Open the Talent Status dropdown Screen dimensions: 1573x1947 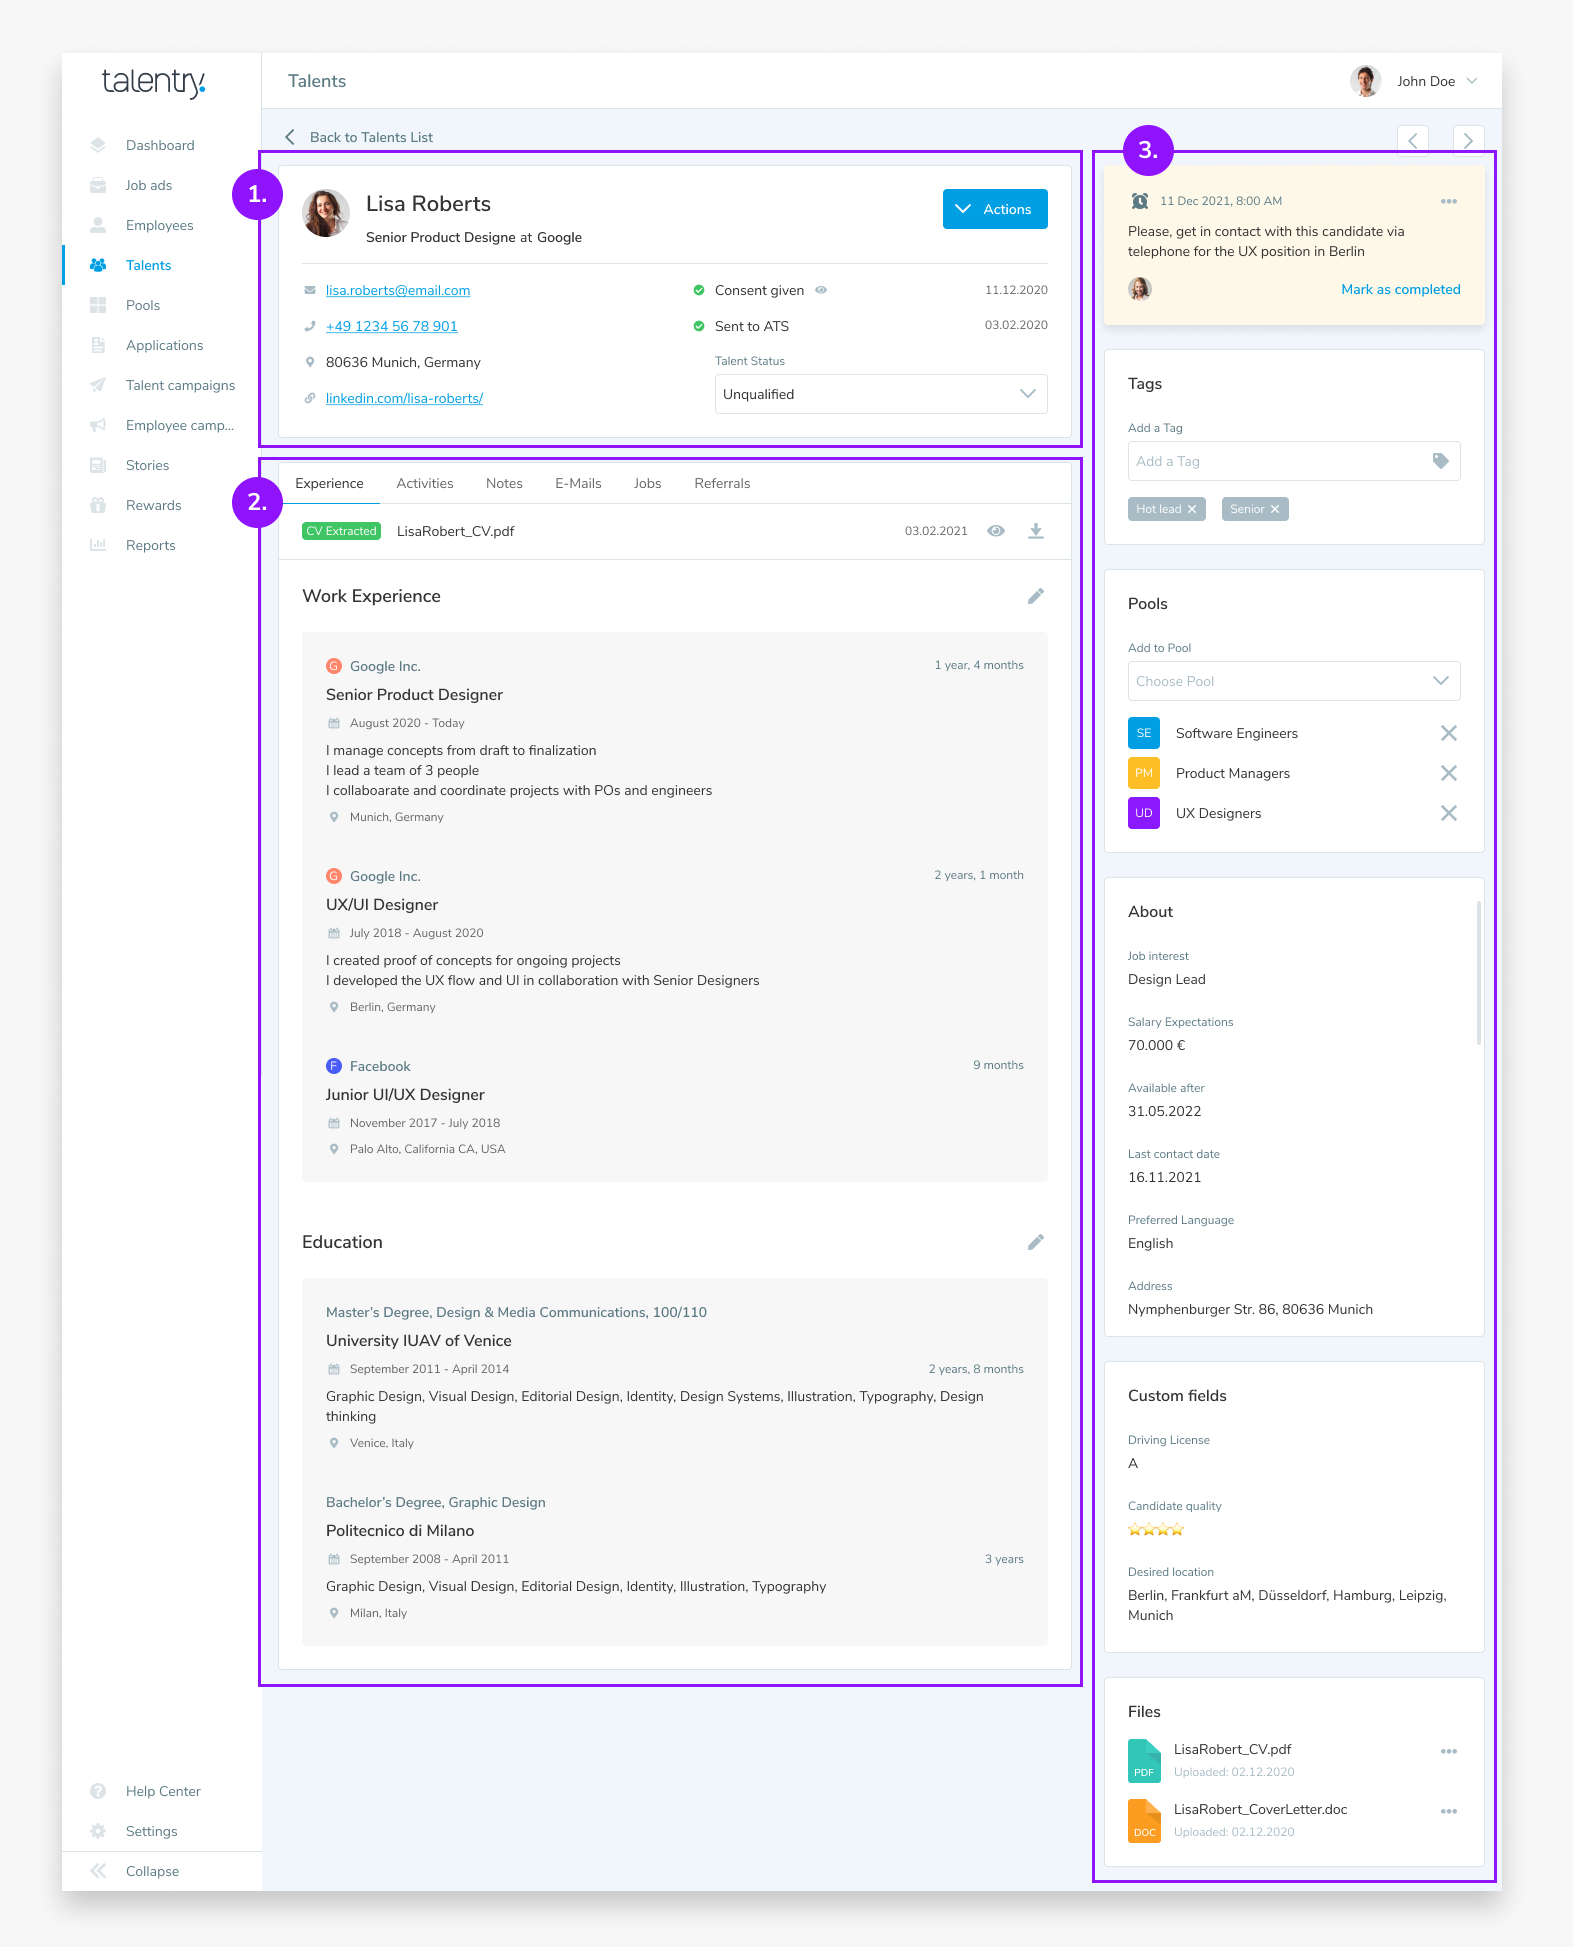coord(880,394)
